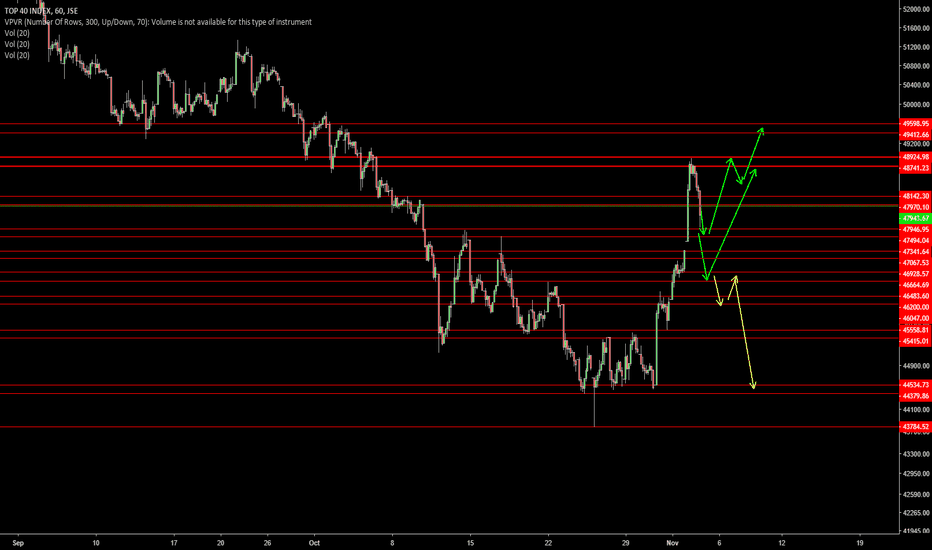The height and width of the screenshot is (550, 932).
Task: Select the VPVR indicator legend text
Action: pos(158,22)
